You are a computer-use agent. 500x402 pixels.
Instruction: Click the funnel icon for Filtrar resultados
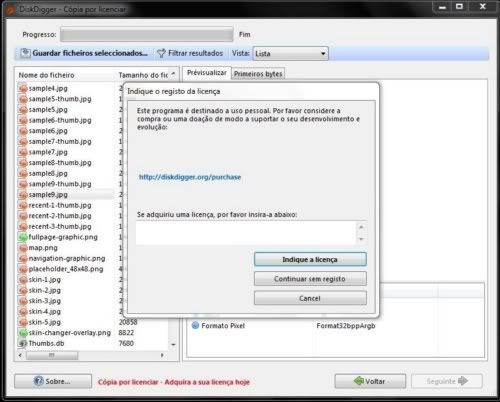(161, 53)
